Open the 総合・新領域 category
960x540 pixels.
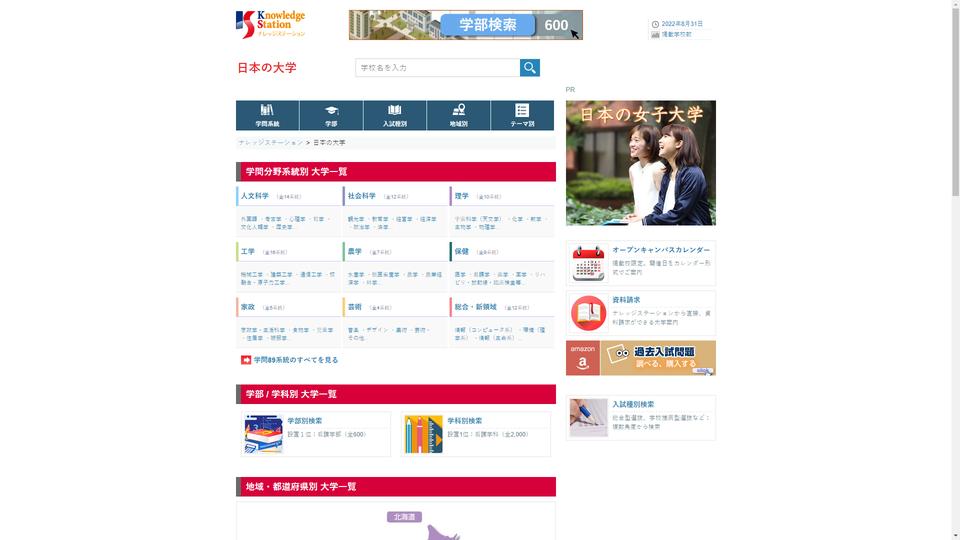tap(476, 307)
